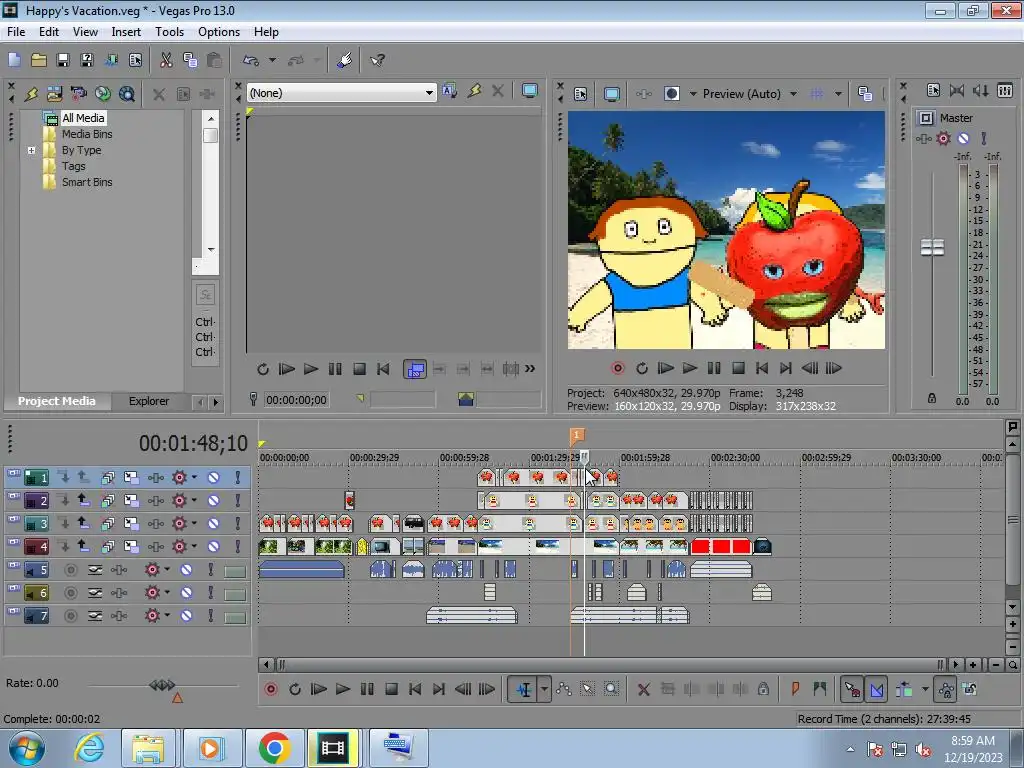Mute video track 3
Screen dimensions: 1024x768
(x=213, y=524)
